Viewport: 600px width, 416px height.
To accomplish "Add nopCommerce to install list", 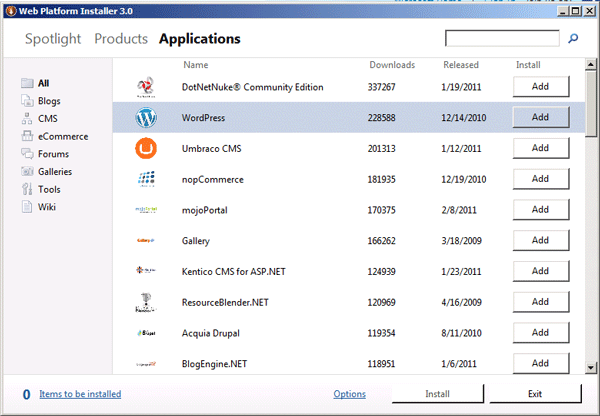I will (541, 179).
